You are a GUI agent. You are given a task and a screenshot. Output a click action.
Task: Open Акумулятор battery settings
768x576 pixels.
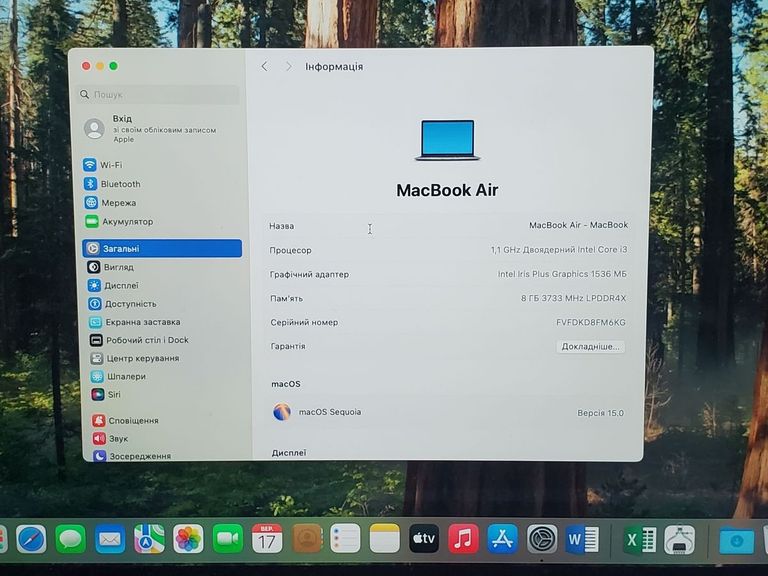[119, 221]
